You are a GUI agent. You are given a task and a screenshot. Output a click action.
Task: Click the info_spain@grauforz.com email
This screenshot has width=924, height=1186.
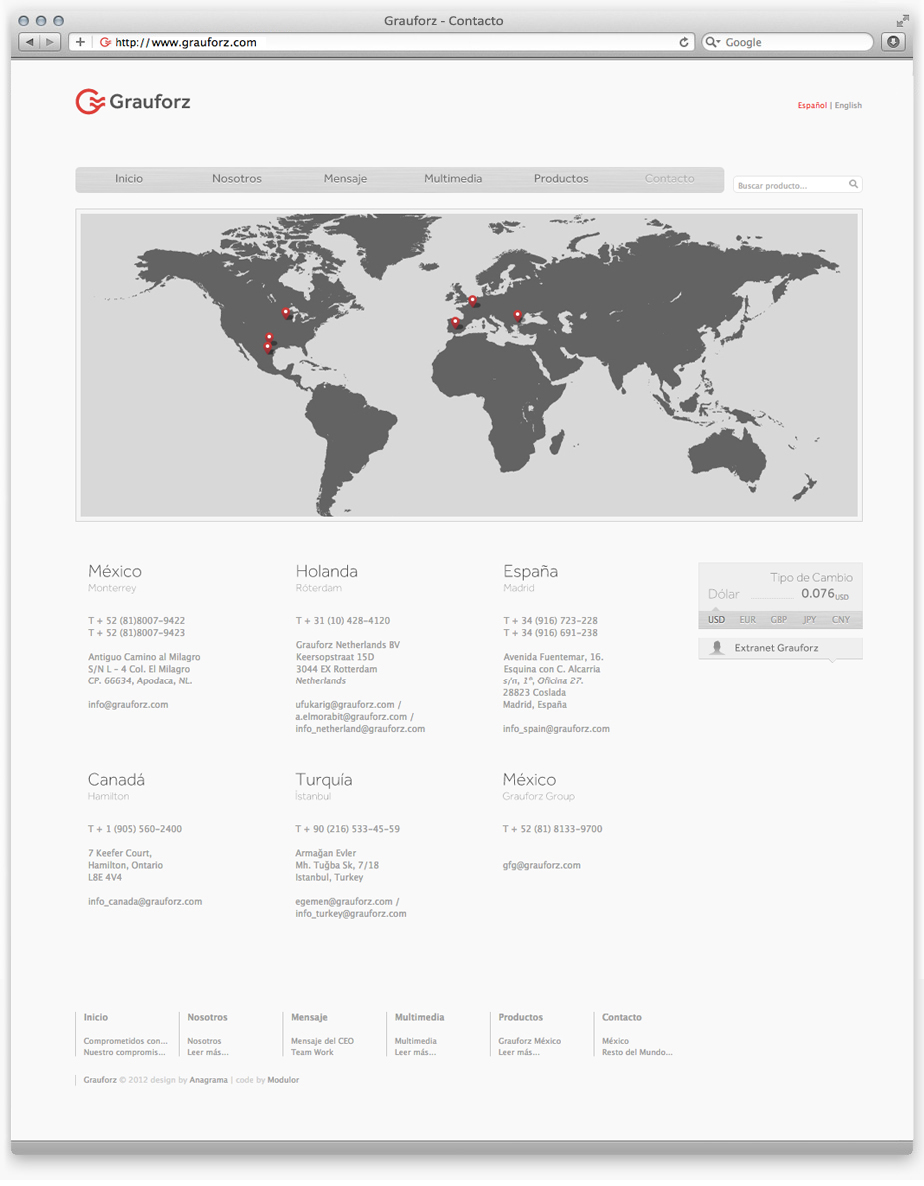[x=556, y=729]
